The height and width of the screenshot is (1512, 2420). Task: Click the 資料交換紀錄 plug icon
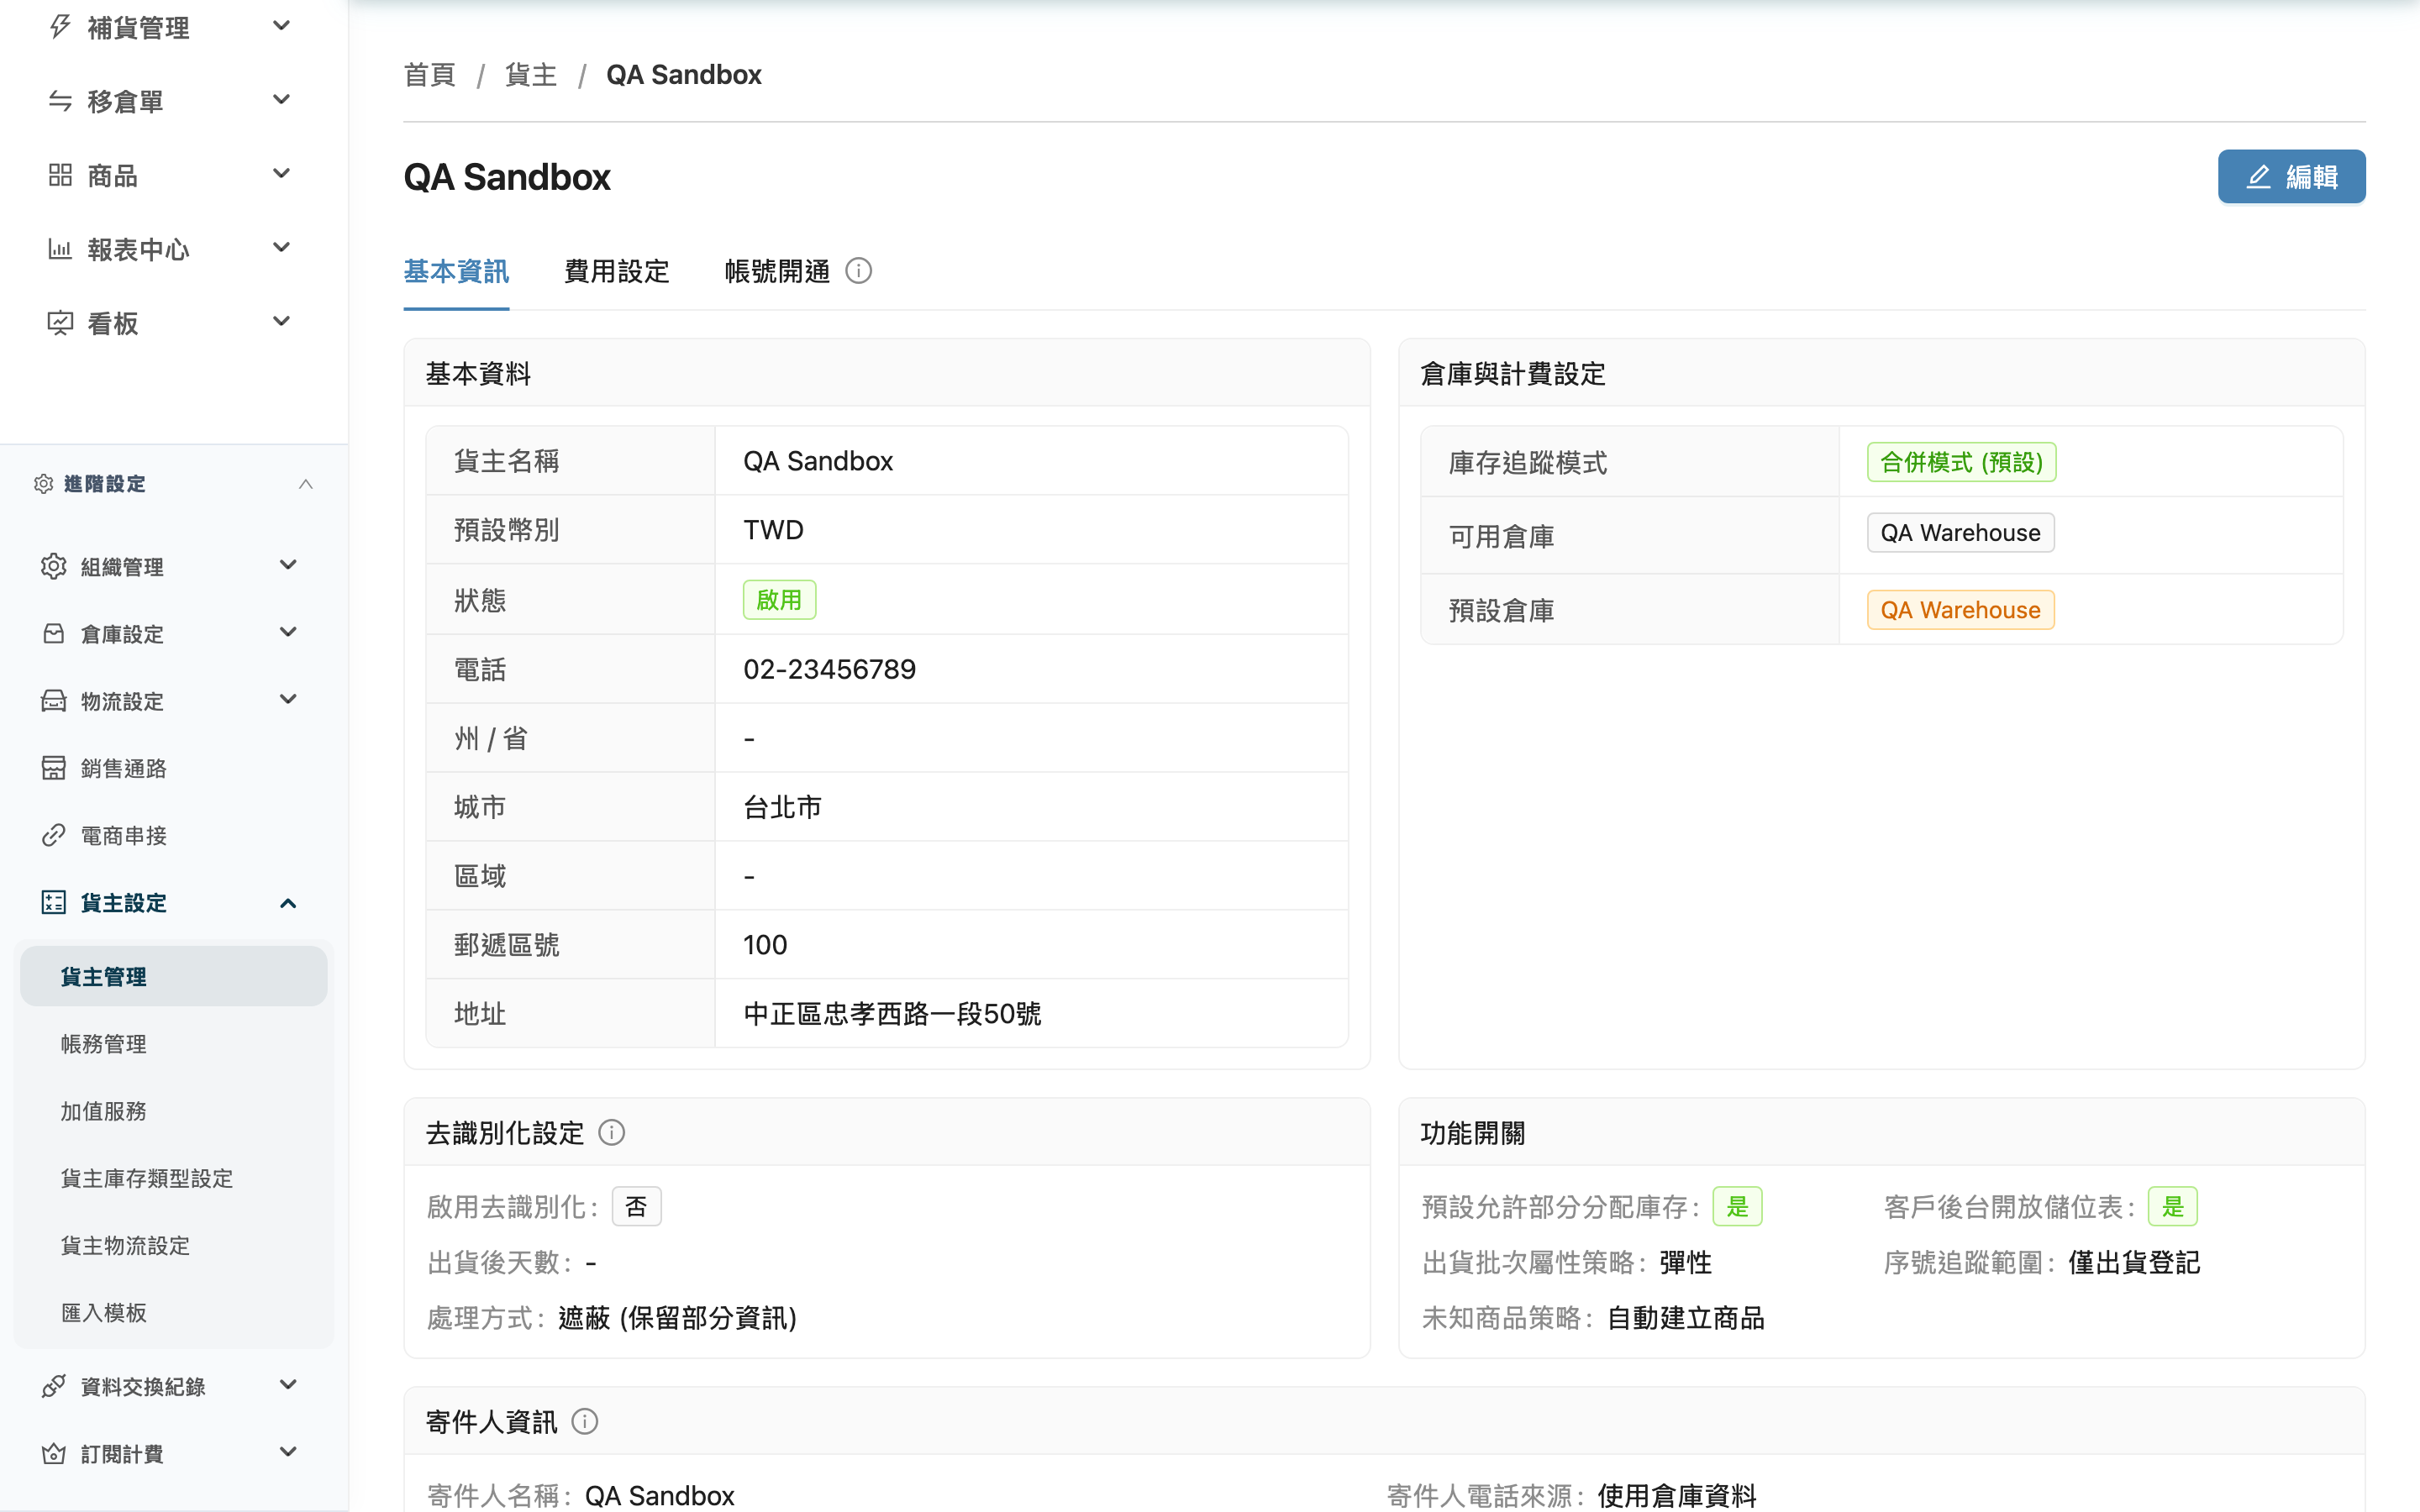(54, 1386)
